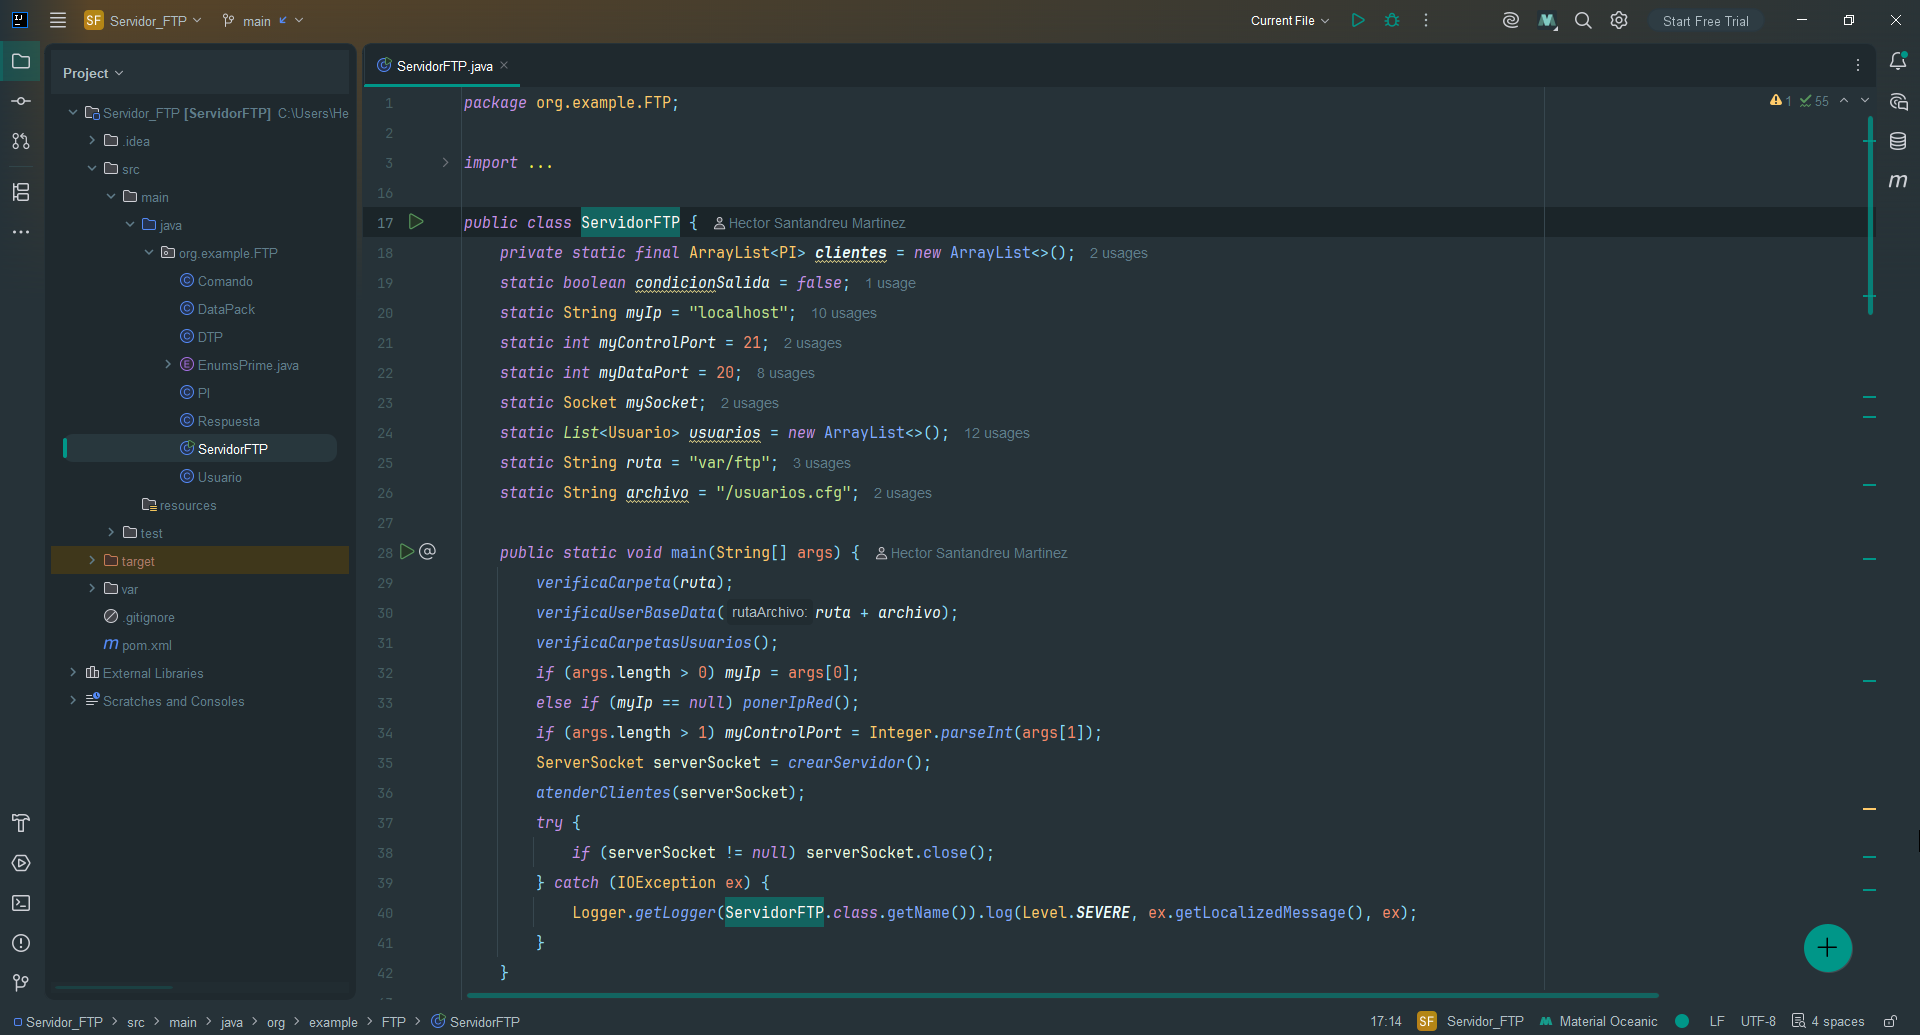The width and height of the screenshot is (1920, 1035).
Task: Expand the folded import block
Action: click(445, 163)
